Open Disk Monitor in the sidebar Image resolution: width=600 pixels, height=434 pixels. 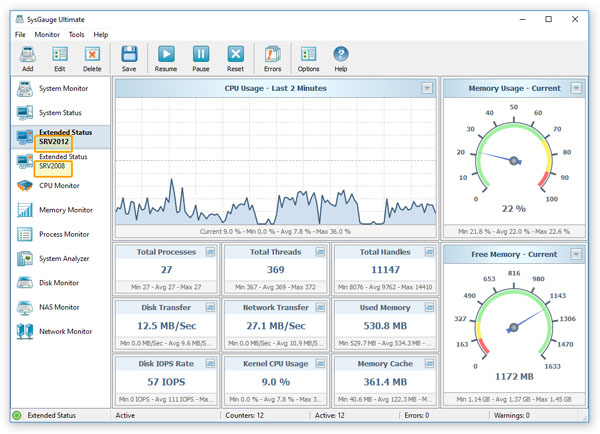pyautogui.click(x=60, y=283)
